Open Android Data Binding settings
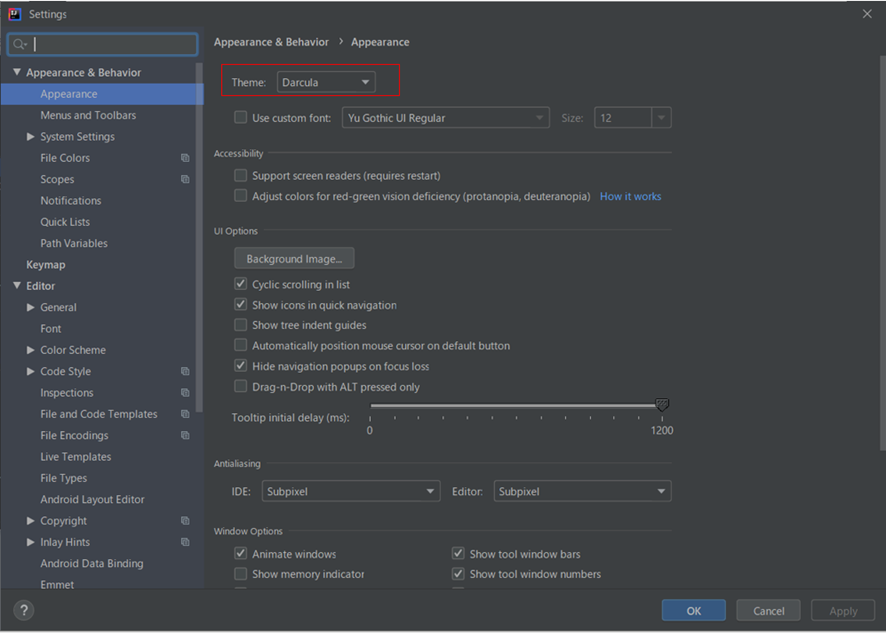Viewport: 886px width, 633px height. pos(92,563)
